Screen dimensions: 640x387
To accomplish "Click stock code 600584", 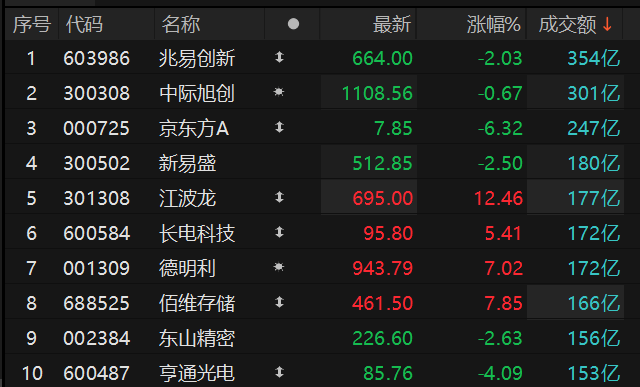I will [x=97, y=234].
